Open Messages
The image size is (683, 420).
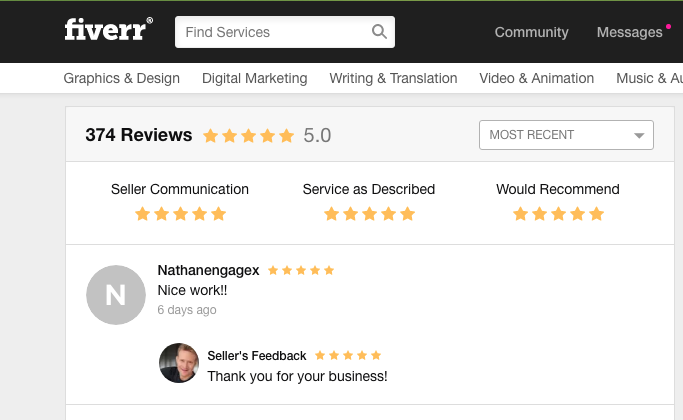[x=629, y=32]
